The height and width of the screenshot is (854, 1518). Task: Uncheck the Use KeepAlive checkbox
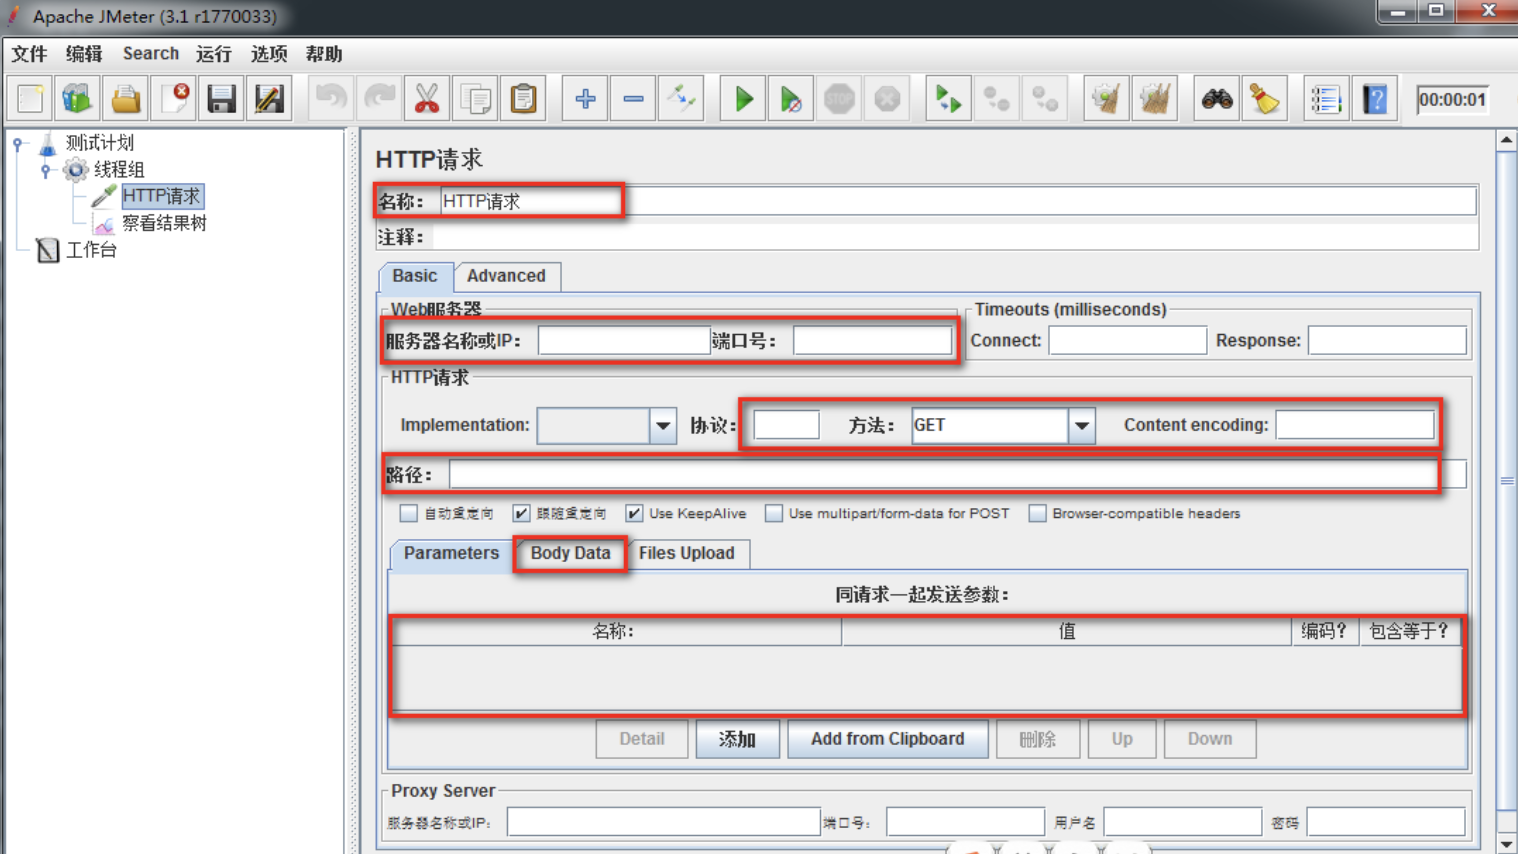(634, 513)
